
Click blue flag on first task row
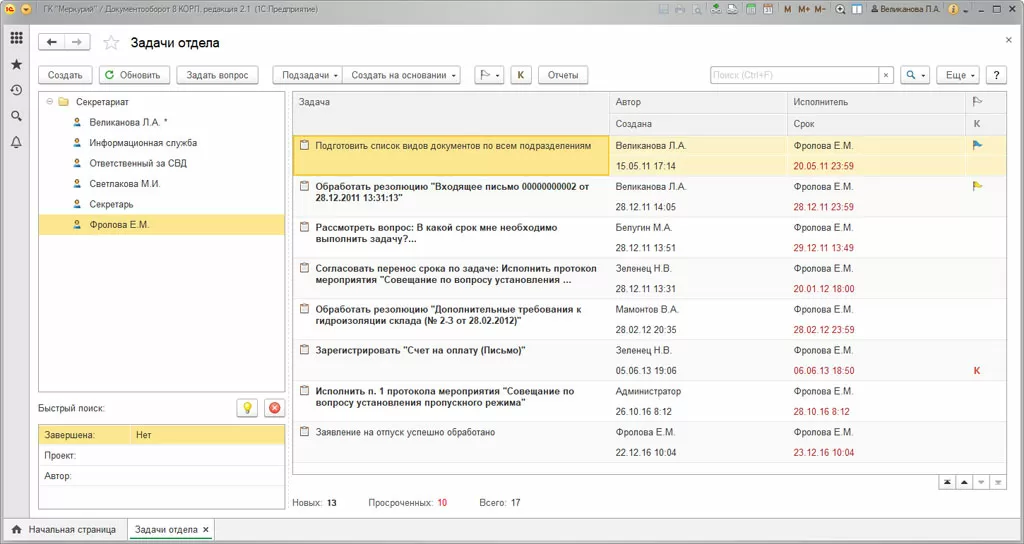[977, 146]
